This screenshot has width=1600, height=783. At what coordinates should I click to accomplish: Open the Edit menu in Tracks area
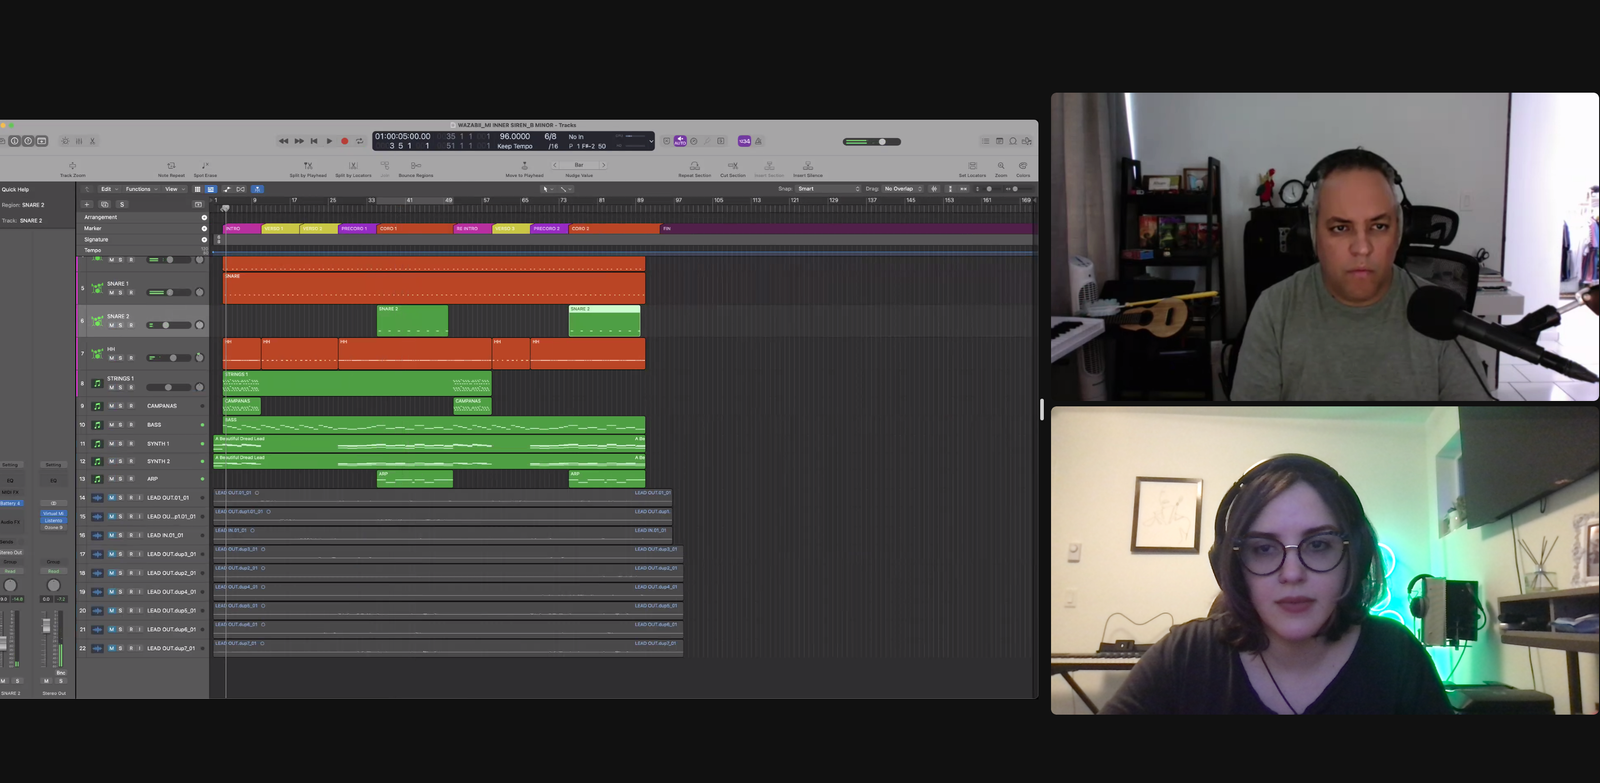pos(107,189)
